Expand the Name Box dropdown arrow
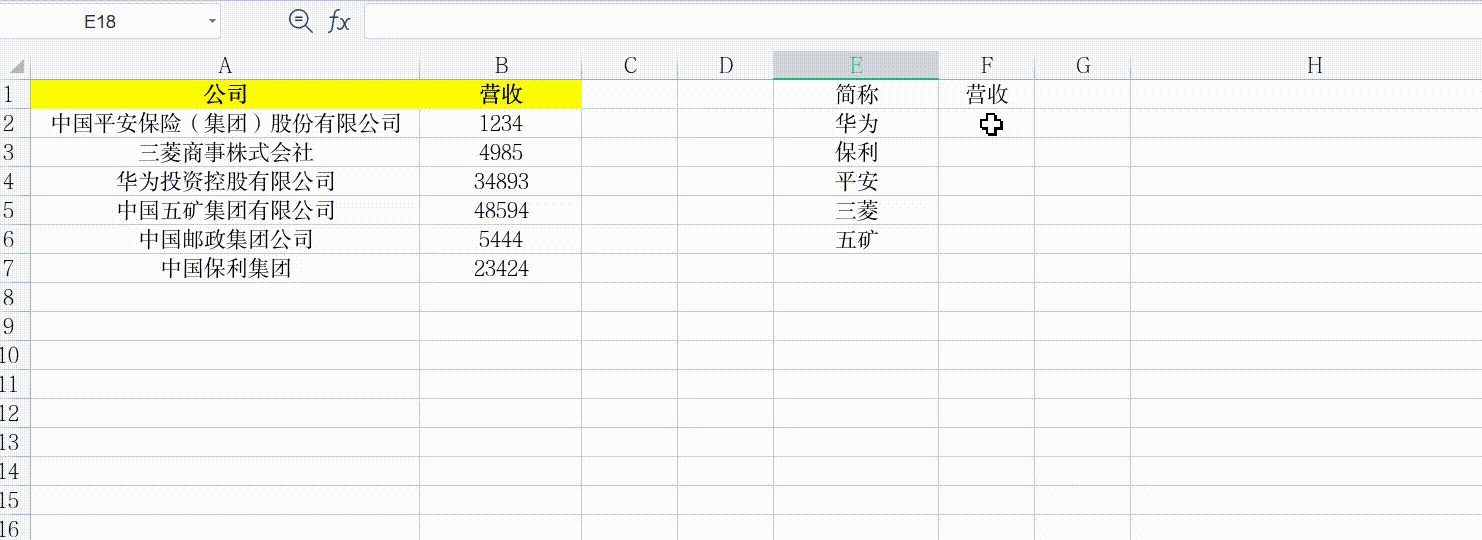Image resolution: width=1482 pixels, height=540 pixels. (212, 21)
